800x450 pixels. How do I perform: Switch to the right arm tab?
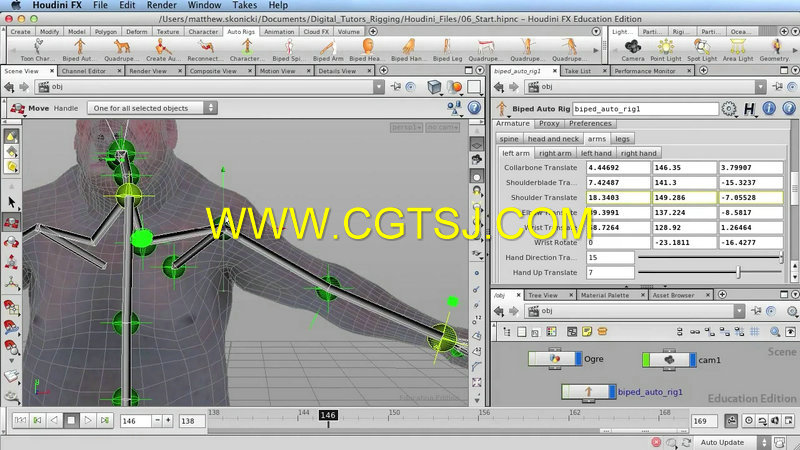(555, 153)
